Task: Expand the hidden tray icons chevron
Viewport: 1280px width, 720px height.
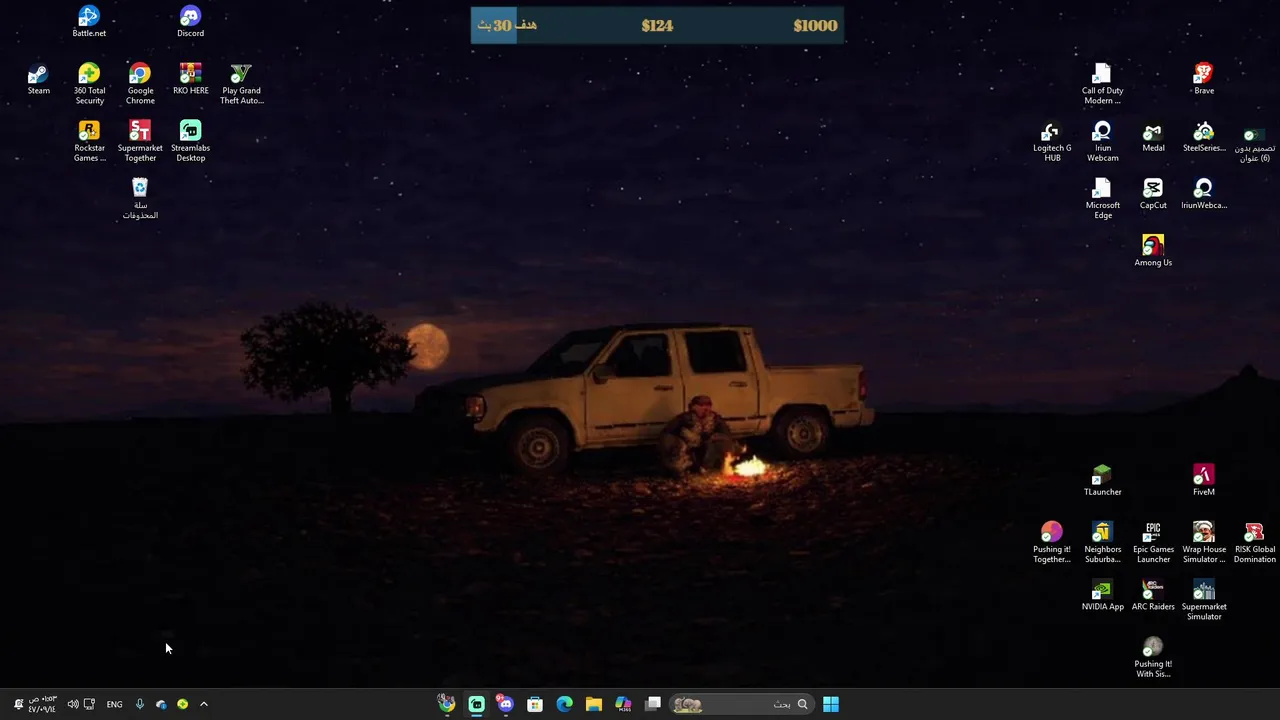Action: (x=204, y=704)
